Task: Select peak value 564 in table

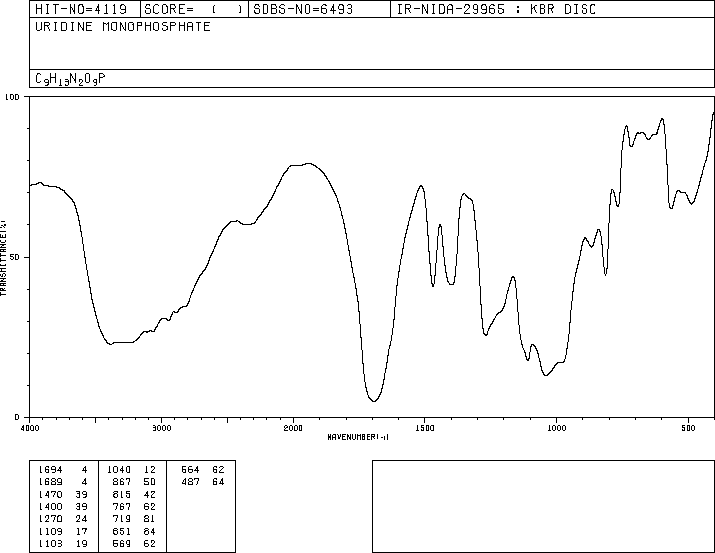Action: (191, 469)
